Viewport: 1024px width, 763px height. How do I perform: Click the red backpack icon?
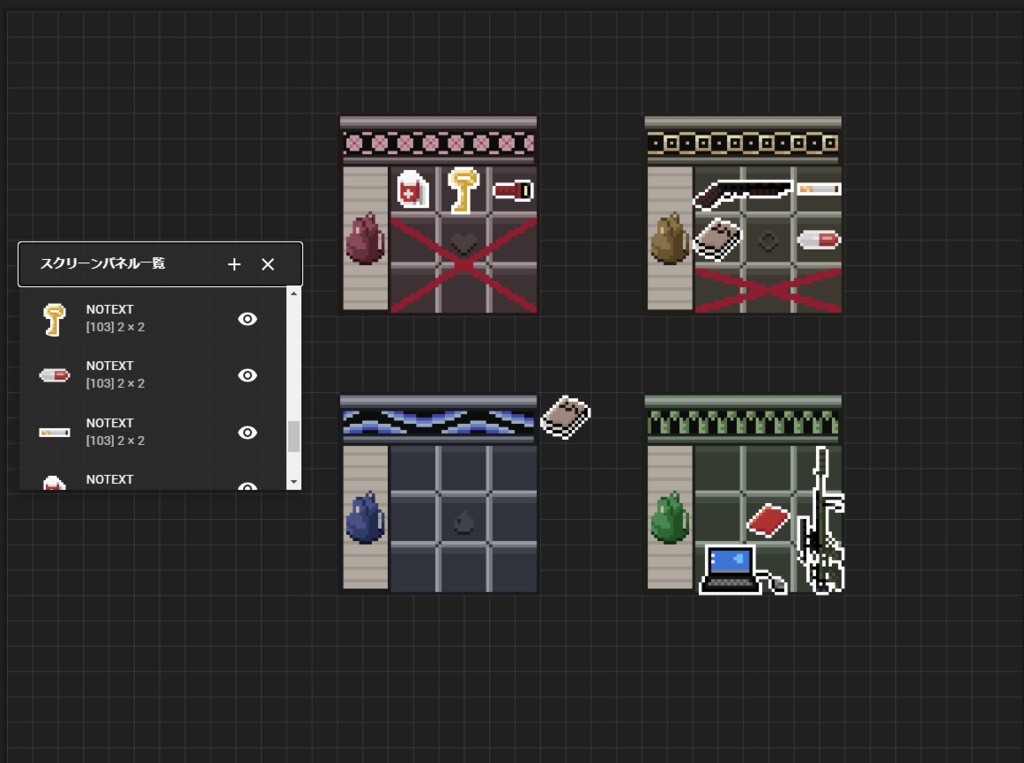click(365, 238)
